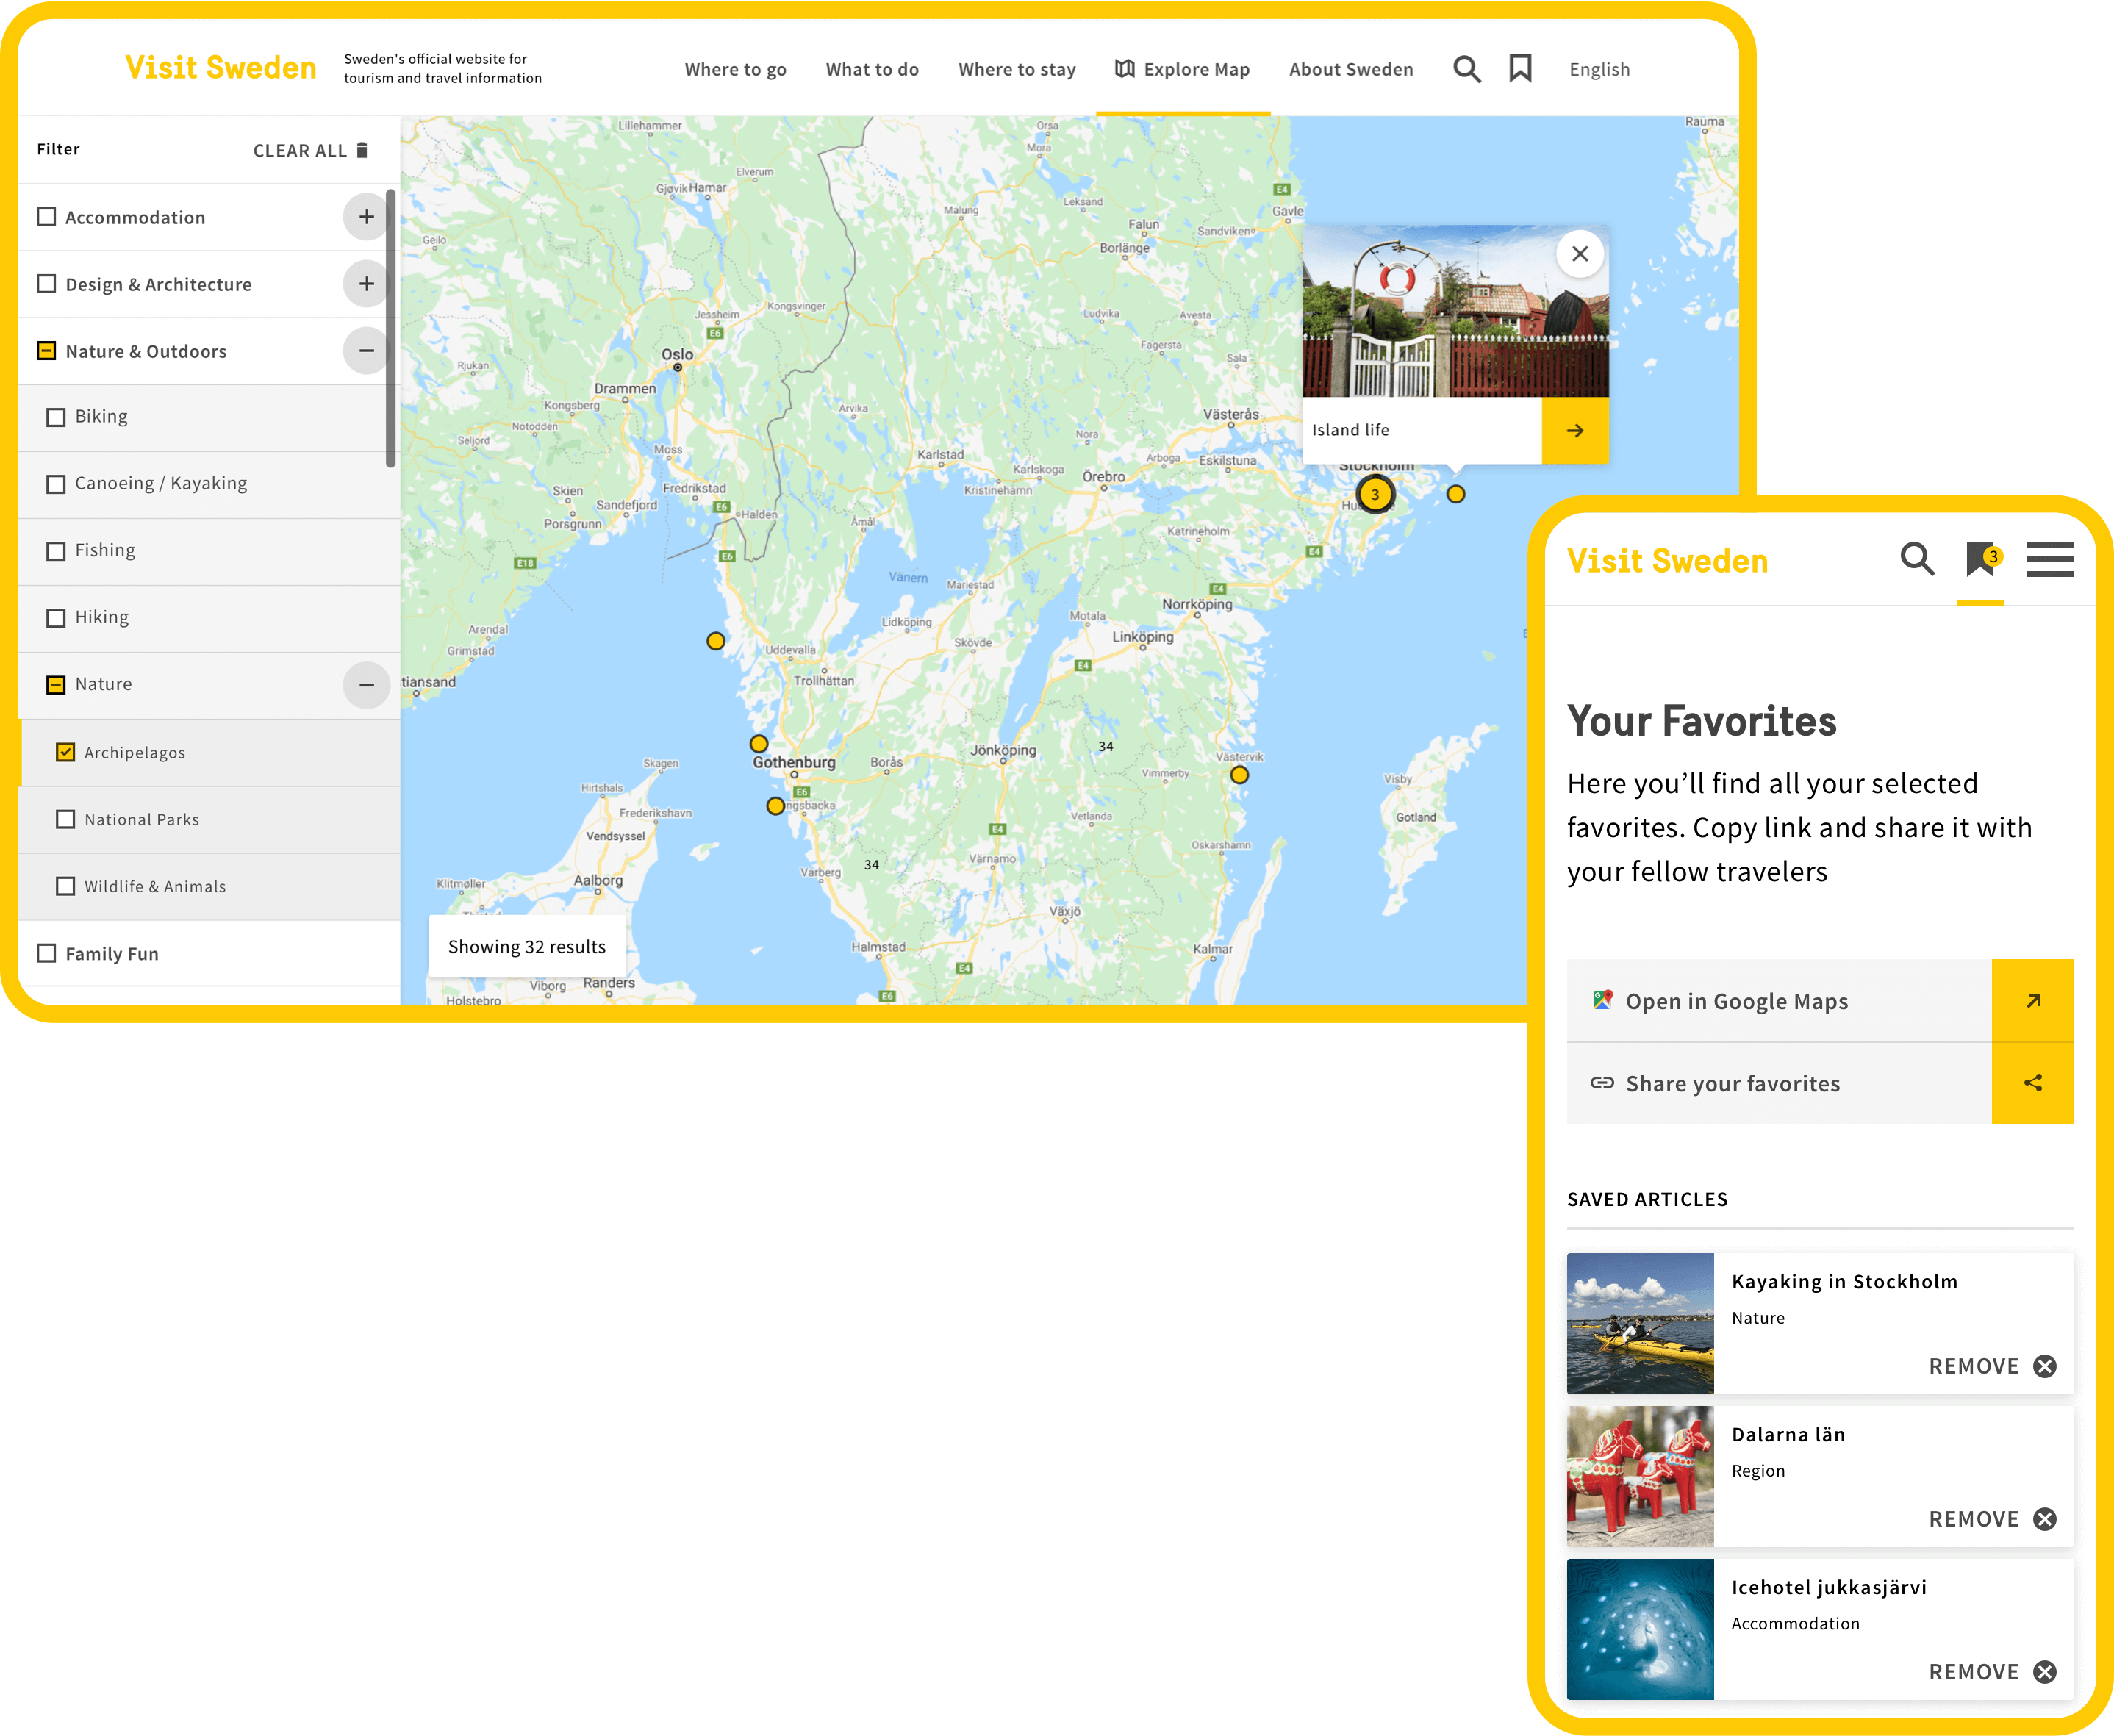Toggle the Accommodation checkbox
This screenshot has height=1736, width=2114.
(46, 217)
